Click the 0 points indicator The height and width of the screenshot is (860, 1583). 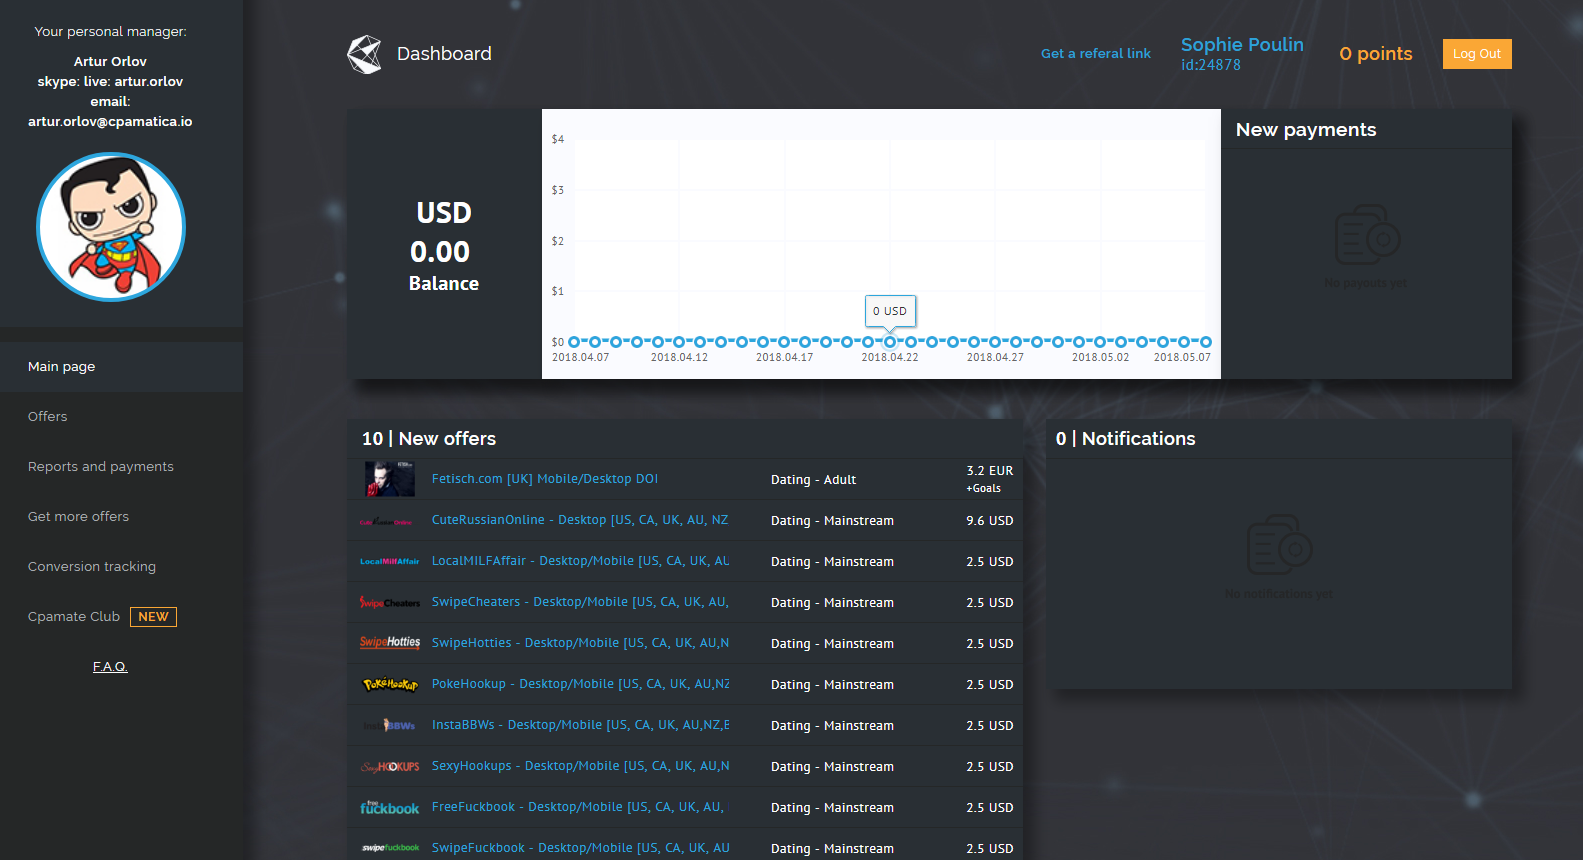click(1376, 54)
